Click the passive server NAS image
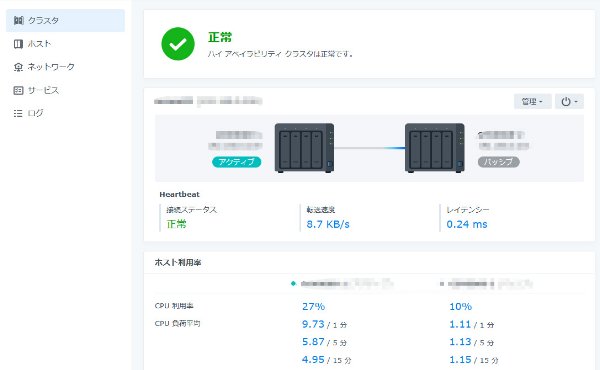This screenshot has height=370, width=600. (x=435, y=148)
